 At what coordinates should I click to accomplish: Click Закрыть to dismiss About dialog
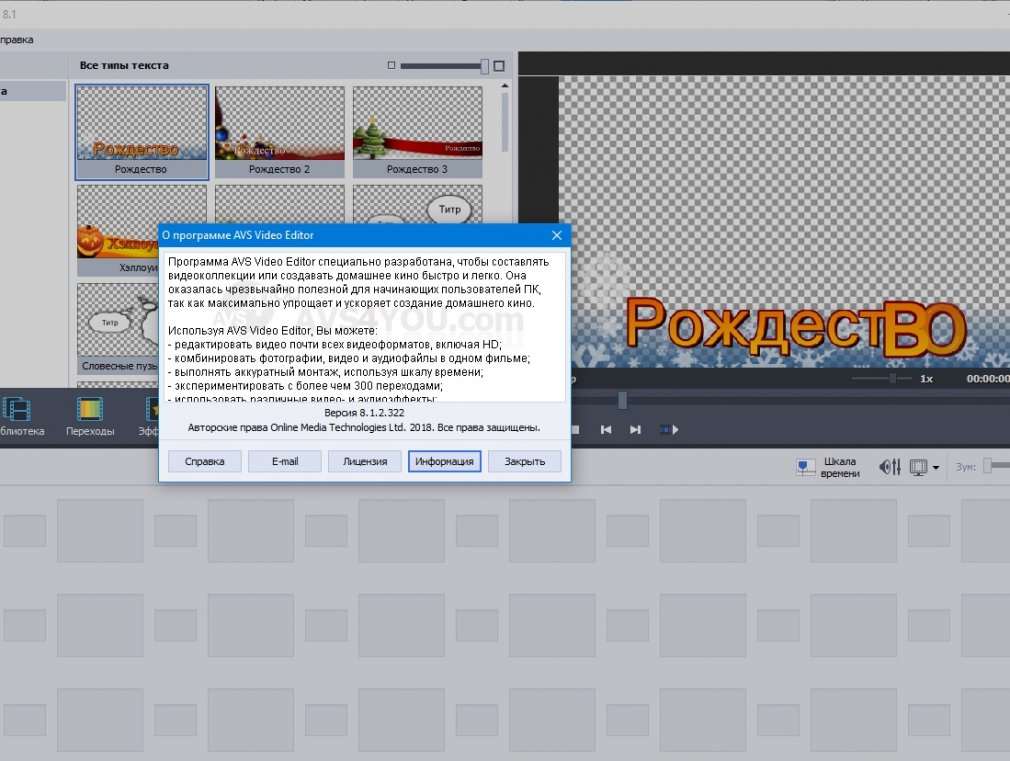[524, 461]
